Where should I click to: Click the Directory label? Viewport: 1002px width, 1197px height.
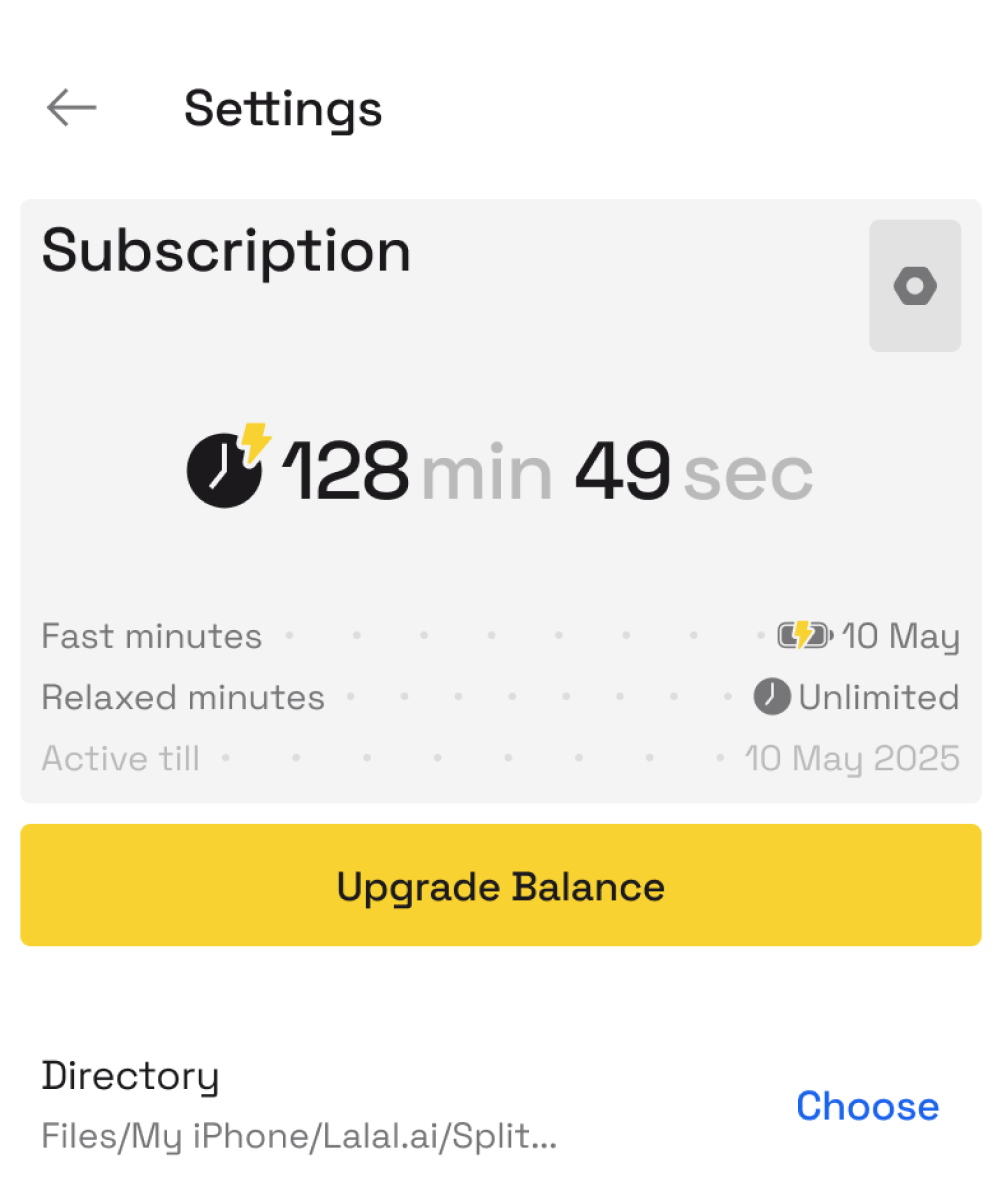coord(130,1077)
